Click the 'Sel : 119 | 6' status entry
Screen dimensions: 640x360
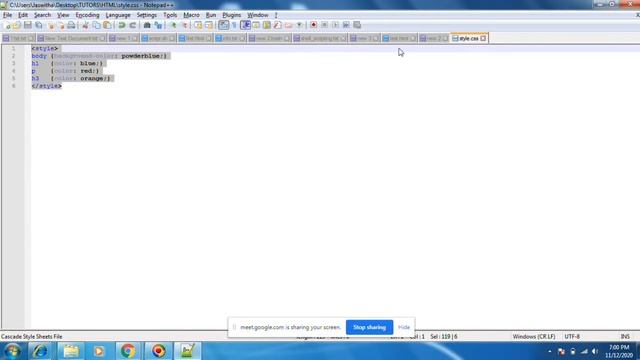444,337
